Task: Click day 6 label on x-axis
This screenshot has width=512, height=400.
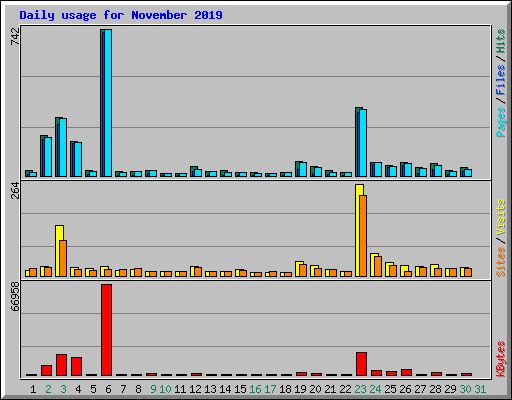Action: [108, 389]
